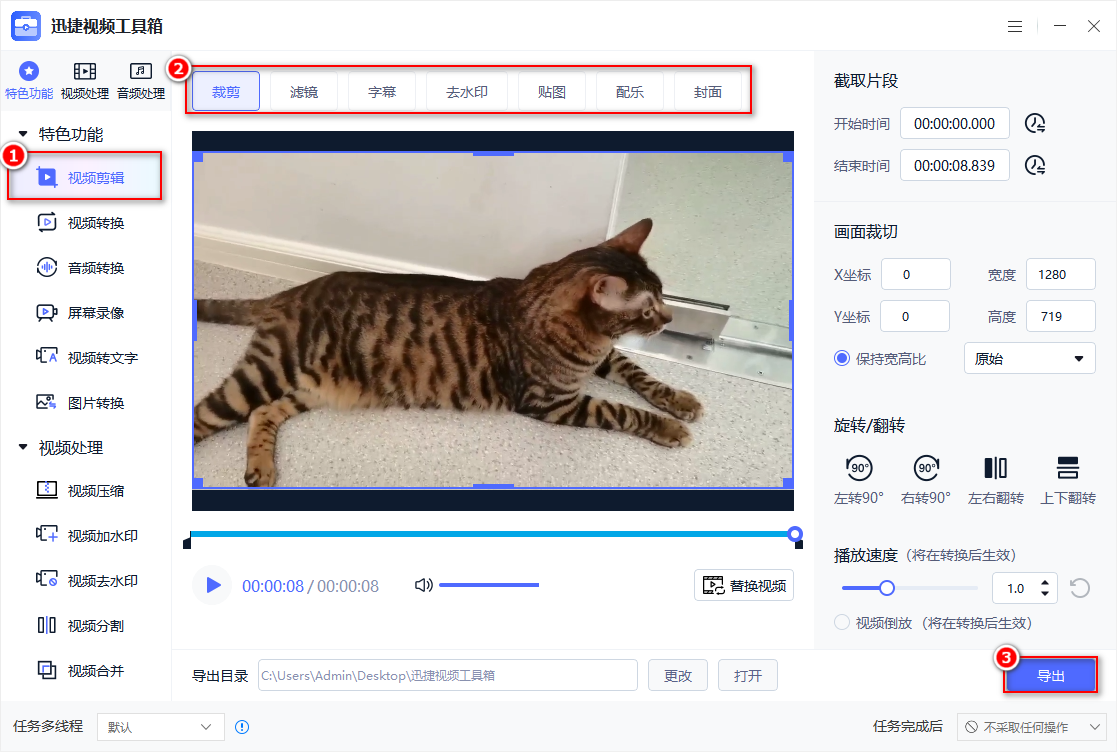This screenshot has width=1117, height=752.
Task: Open the 原始 aspect ratio dropdown
Action: point(1029,357)
